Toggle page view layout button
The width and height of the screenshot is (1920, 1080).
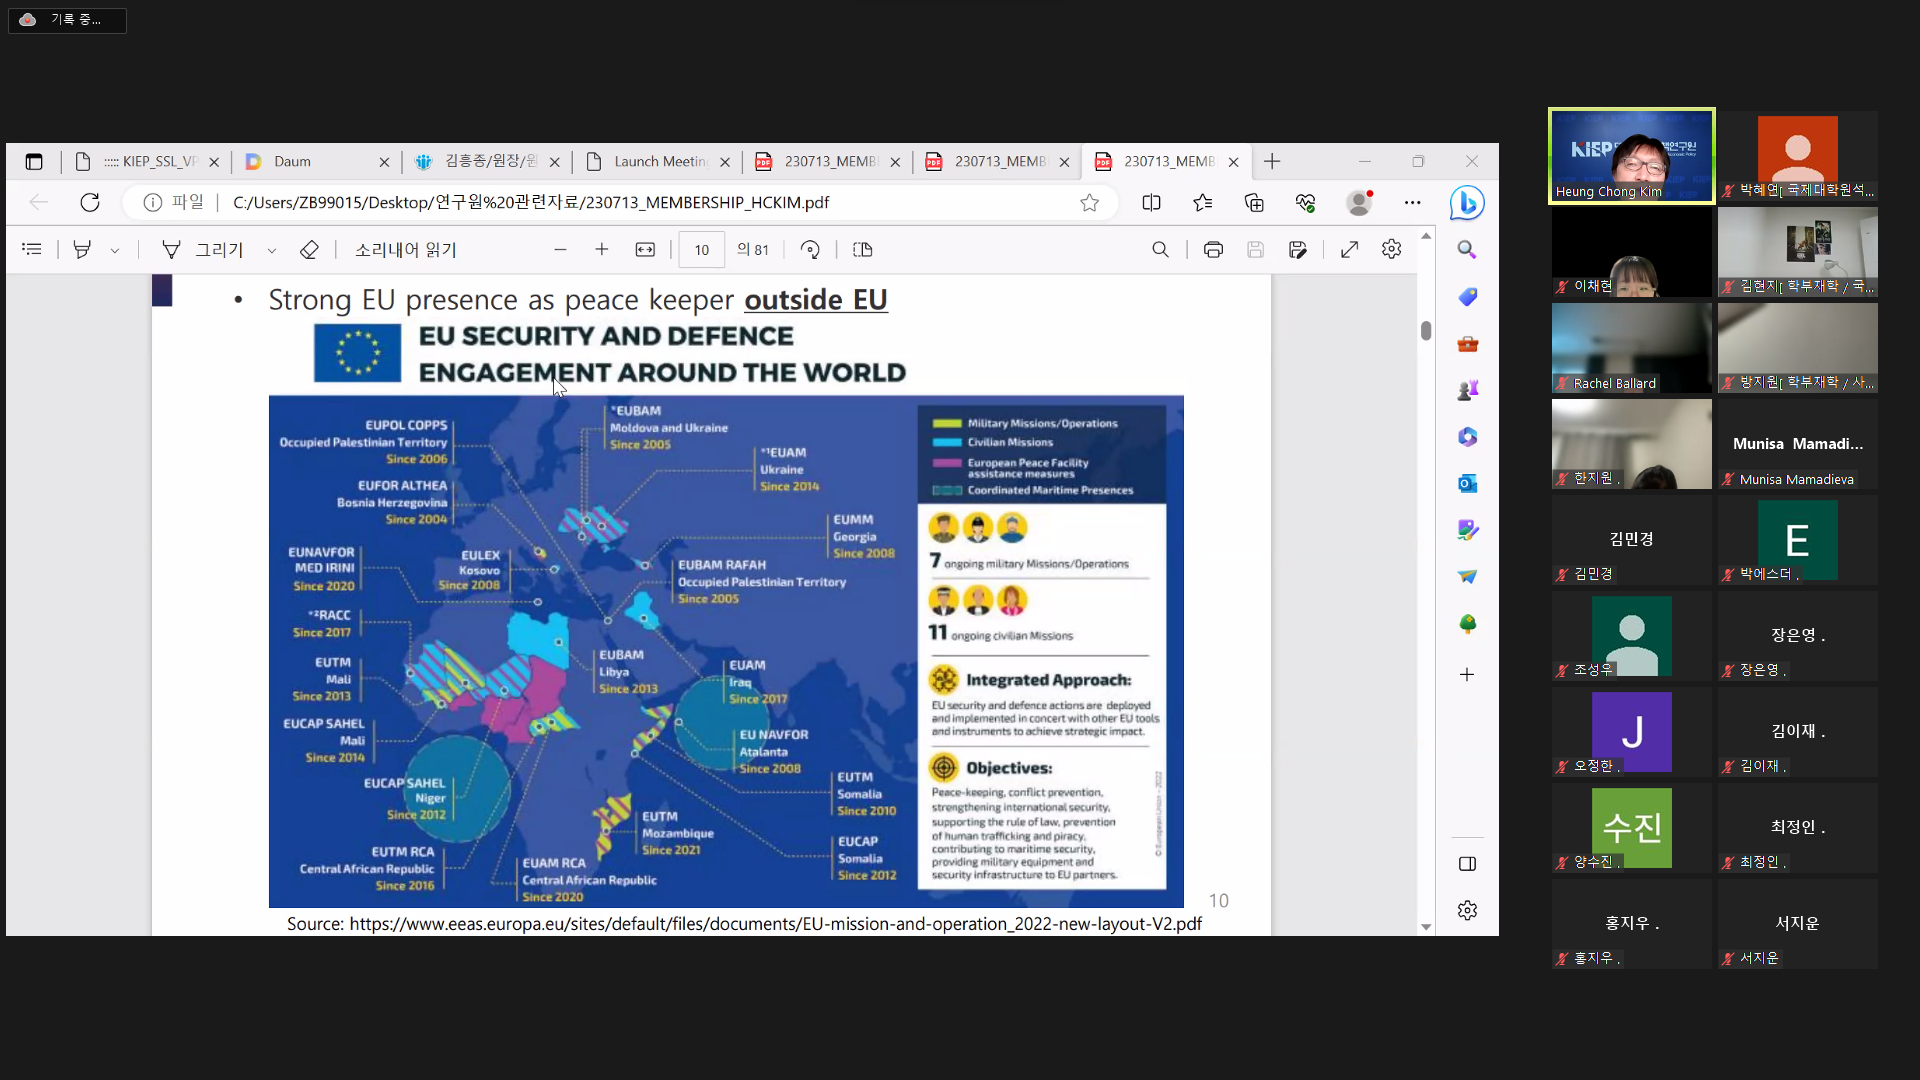point(863,250)
